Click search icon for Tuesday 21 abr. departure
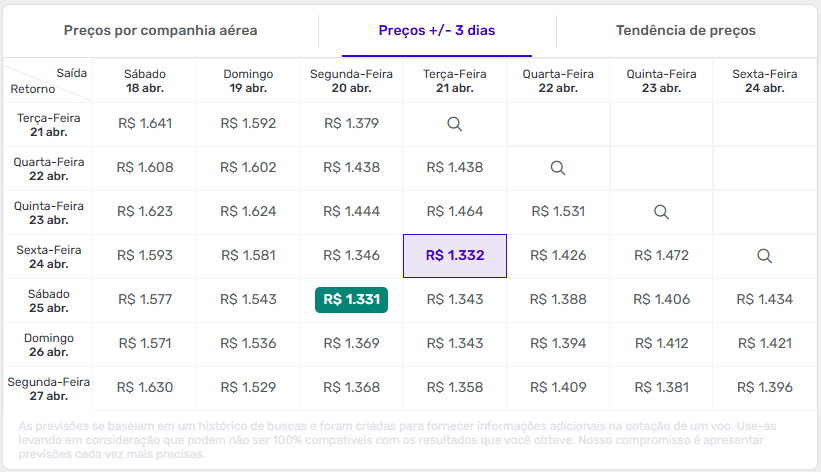 click(x=454, y=124)
